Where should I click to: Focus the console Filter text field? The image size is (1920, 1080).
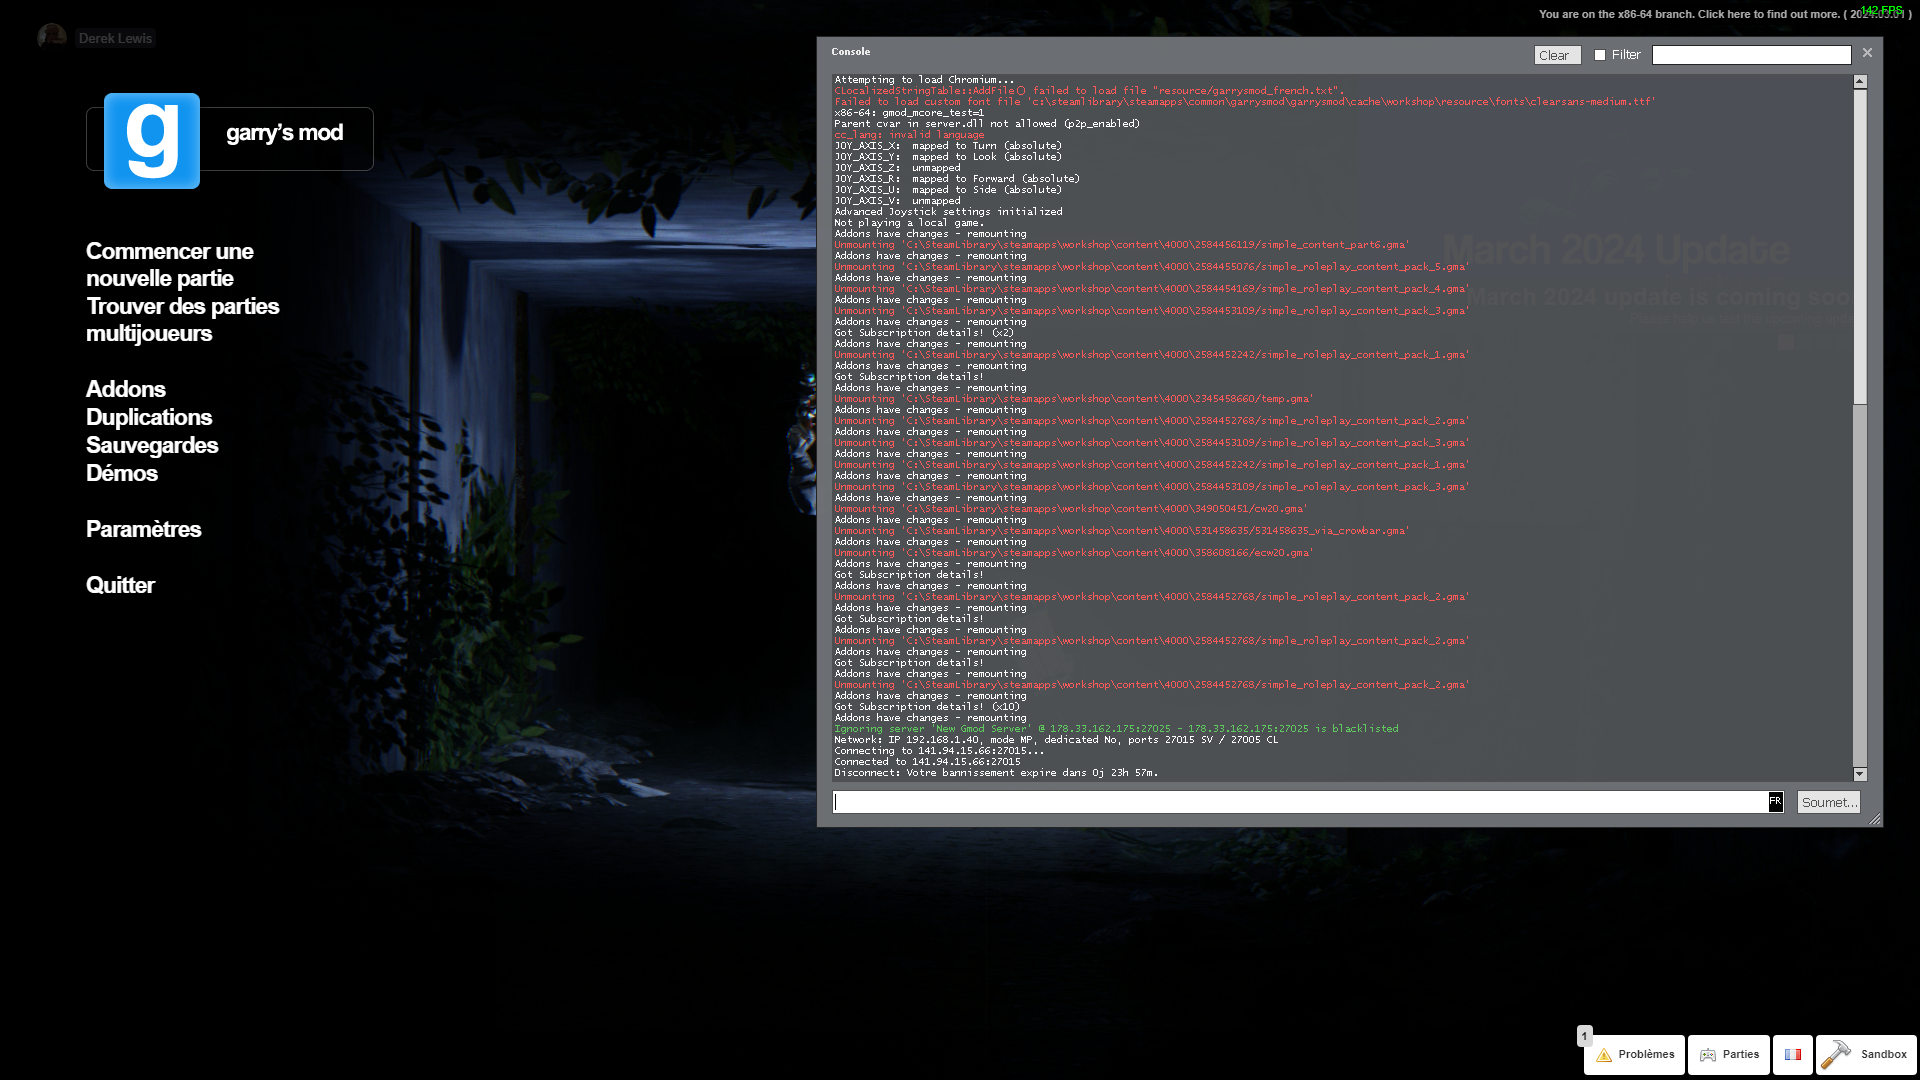1751,55
